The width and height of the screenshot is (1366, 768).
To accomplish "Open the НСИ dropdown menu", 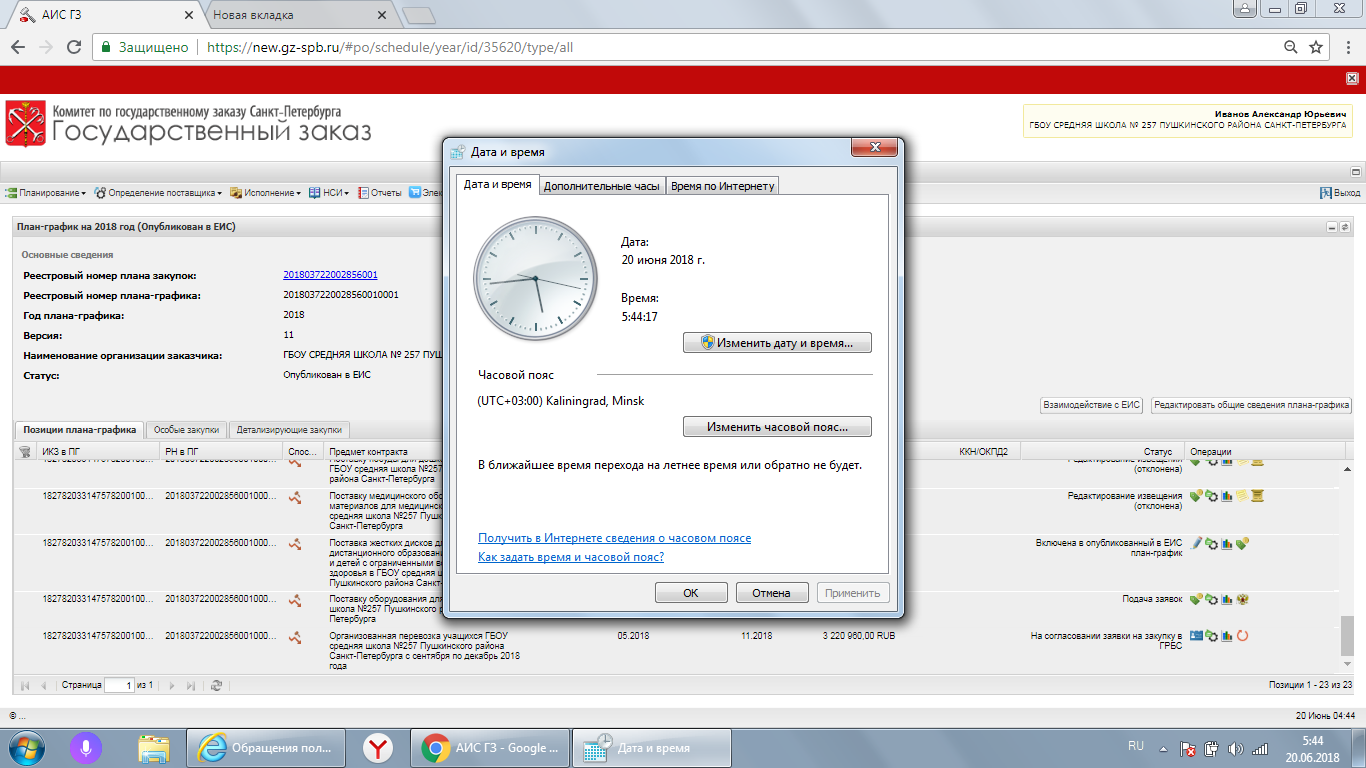I will 328,193.
